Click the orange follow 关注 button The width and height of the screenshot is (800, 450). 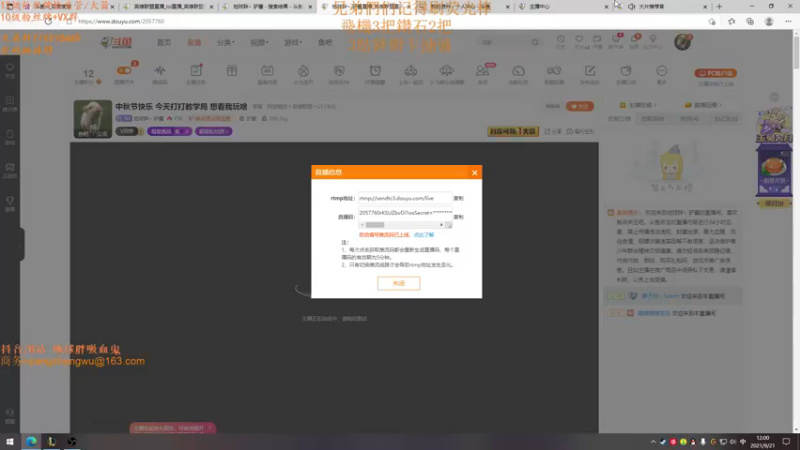580,106
